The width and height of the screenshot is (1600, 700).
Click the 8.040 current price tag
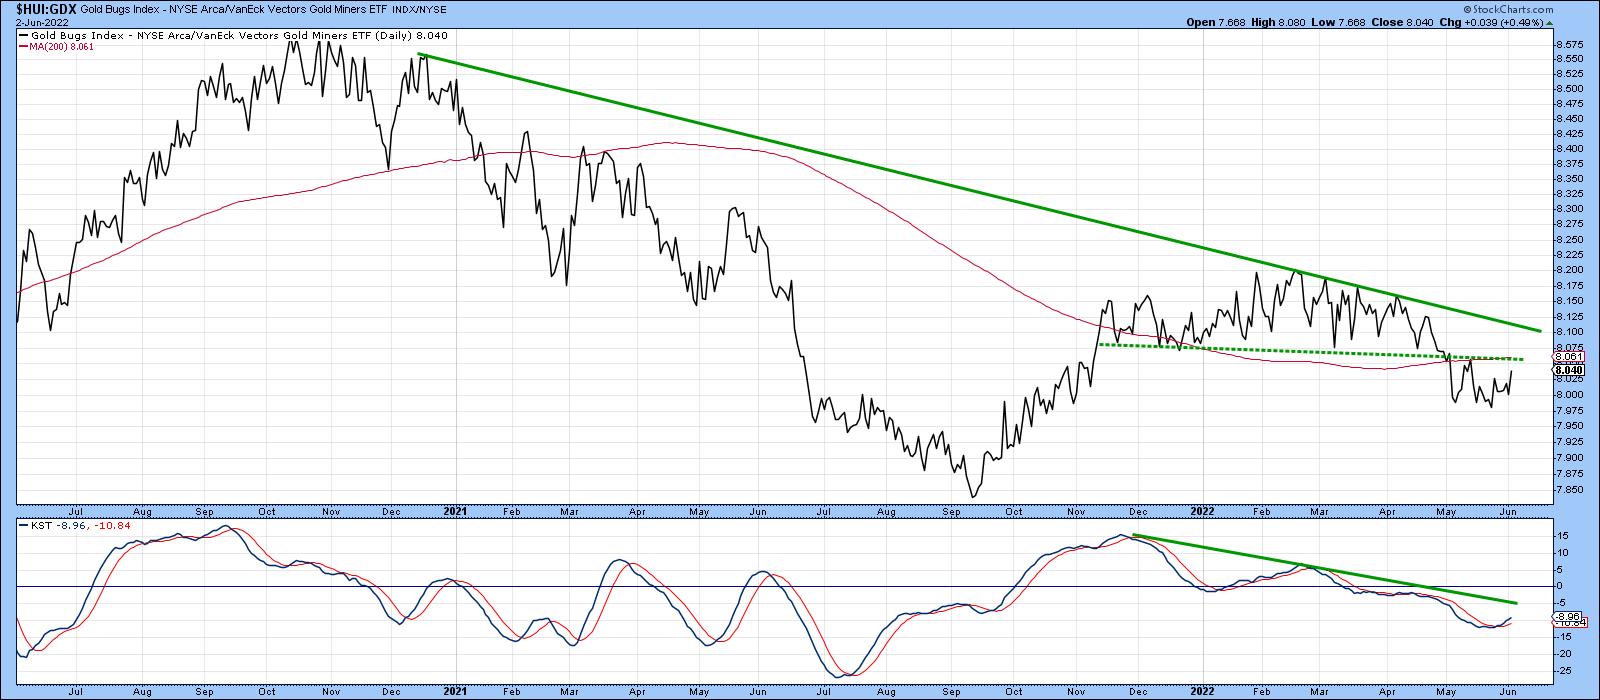tap(1566, 369)
